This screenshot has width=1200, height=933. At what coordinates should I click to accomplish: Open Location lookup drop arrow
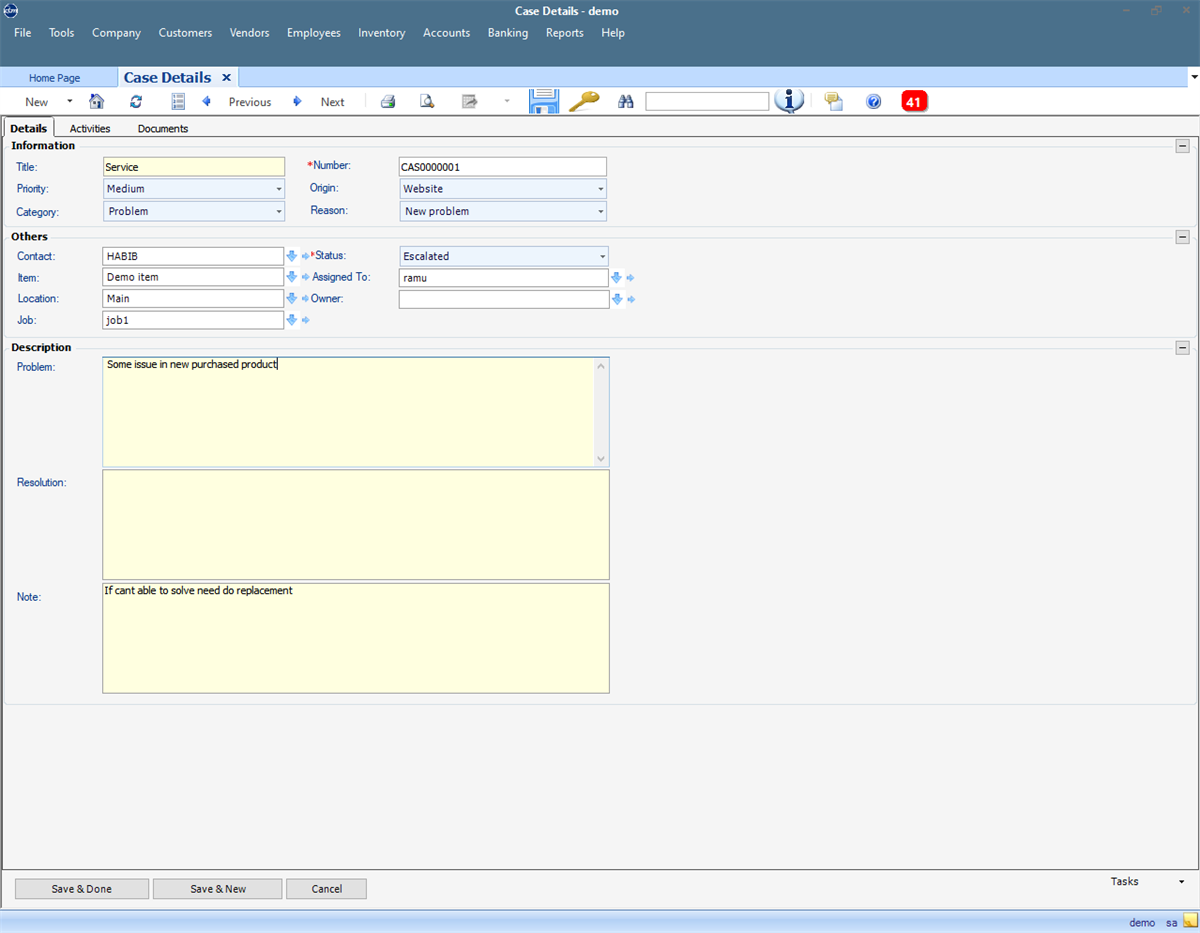(292, 298)
